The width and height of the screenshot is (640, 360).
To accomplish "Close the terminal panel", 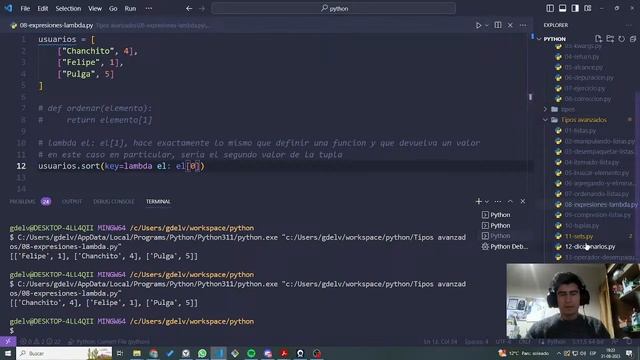I will click(523, 201).
